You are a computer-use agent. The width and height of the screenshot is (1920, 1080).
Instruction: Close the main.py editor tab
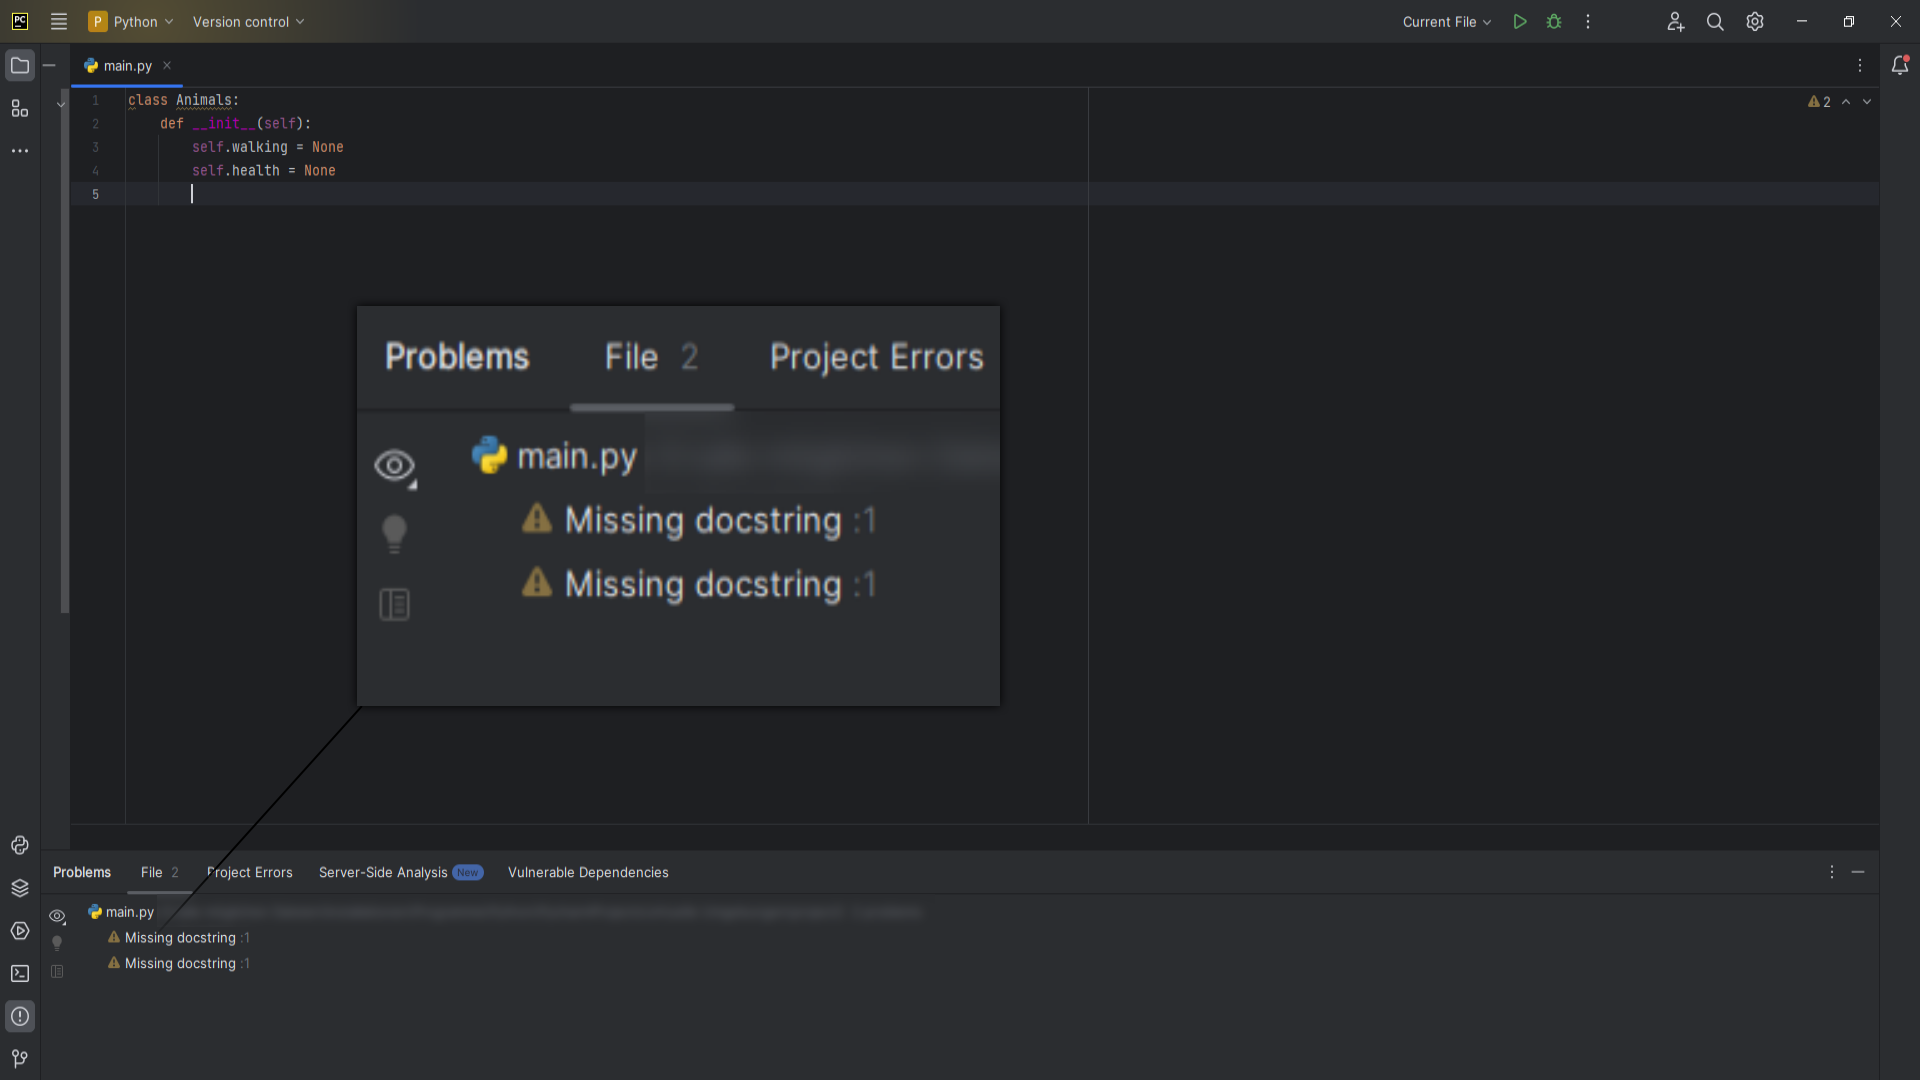(x=167, y=66)
